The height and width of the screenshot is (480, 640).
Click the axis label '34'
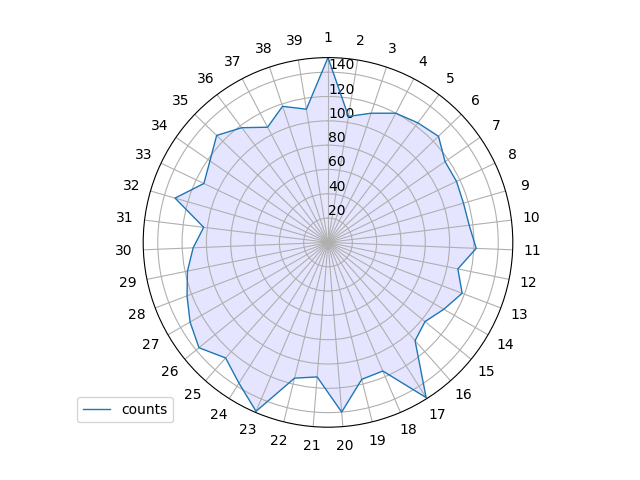159,125
